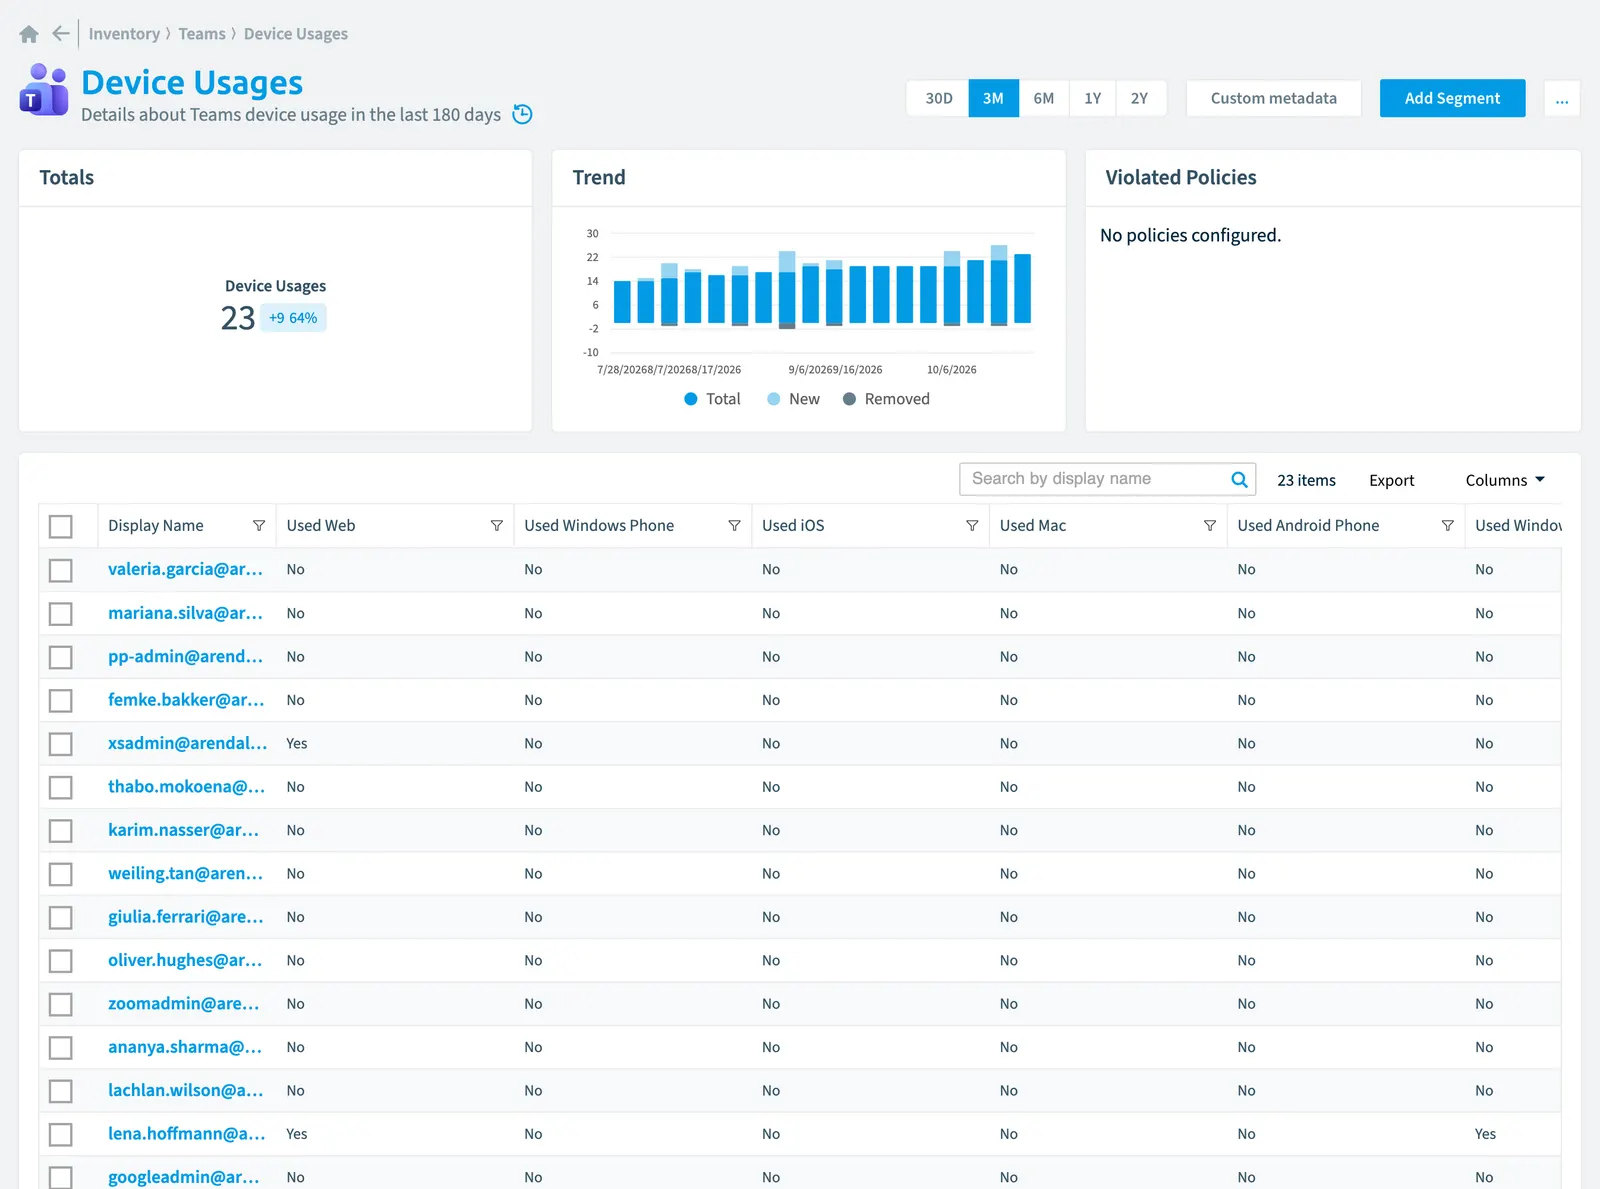Sort by the Used Mac column header
The image size is (1600, 1189).
[1033, 526]
